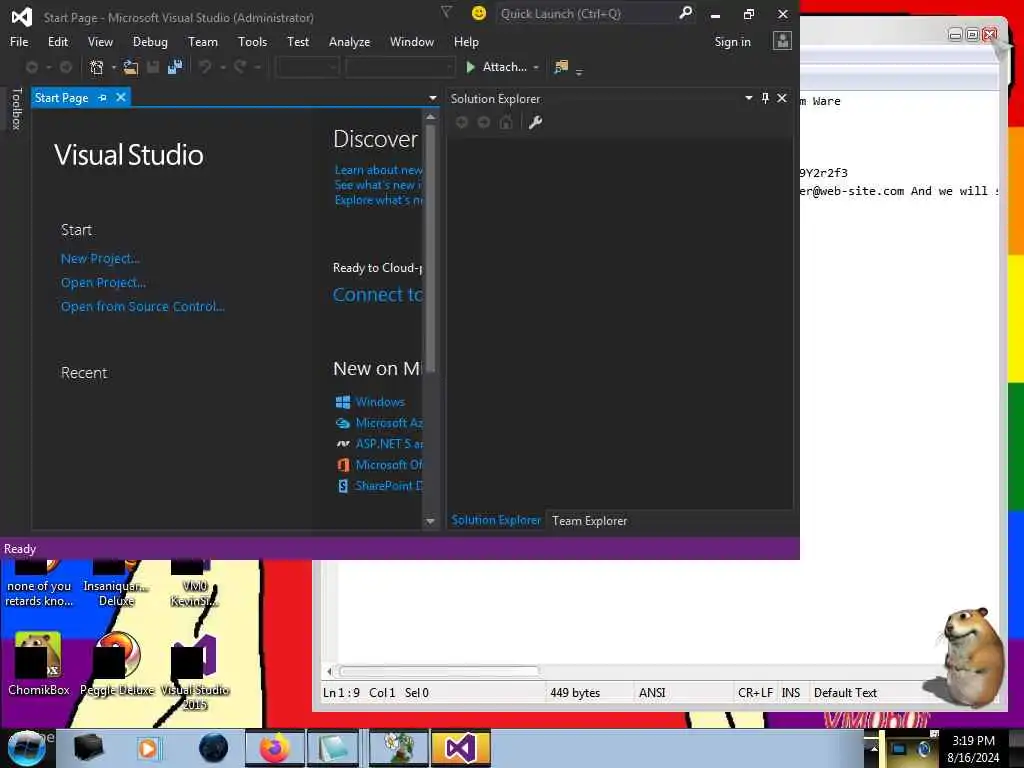1024x768 pixels.
Task: Click the New Project toolbar icon
Action: point(97,67)
